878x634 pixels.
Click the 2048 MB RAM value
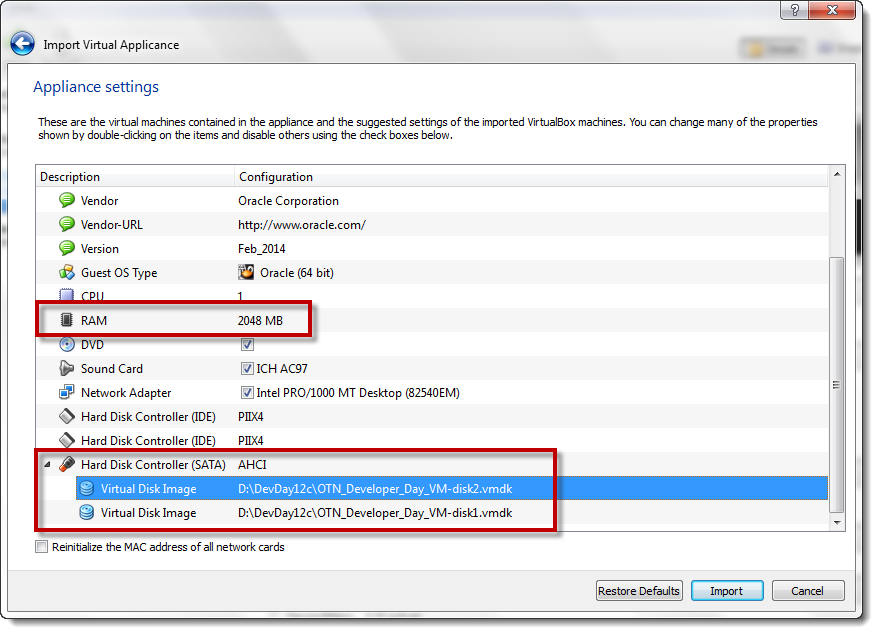coord(260,320)
